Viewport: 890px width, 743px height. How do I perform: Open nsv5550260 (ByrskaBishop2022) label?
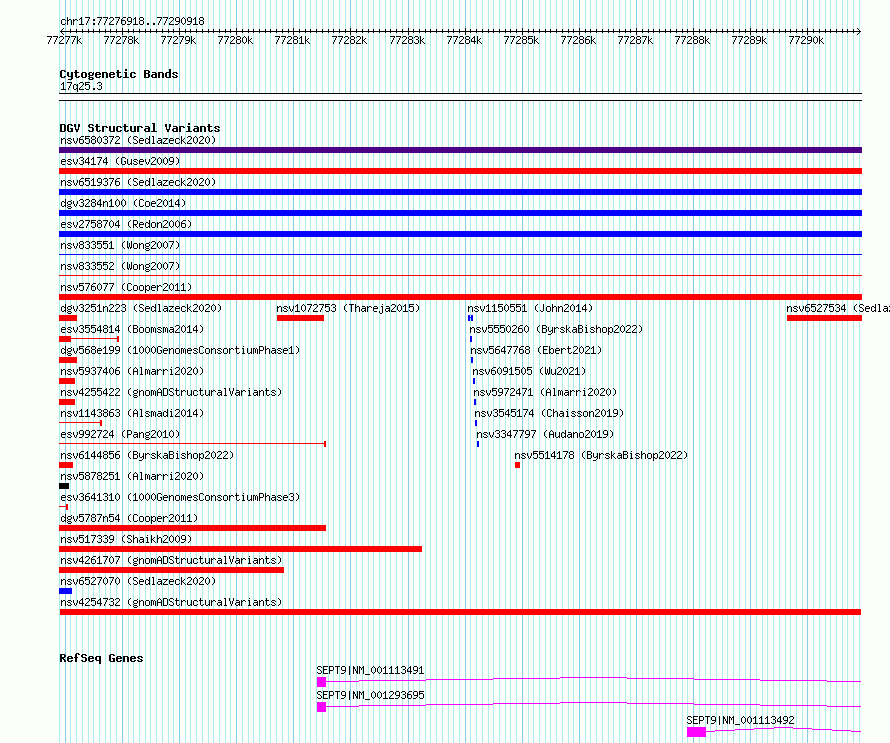pos(556,329)
